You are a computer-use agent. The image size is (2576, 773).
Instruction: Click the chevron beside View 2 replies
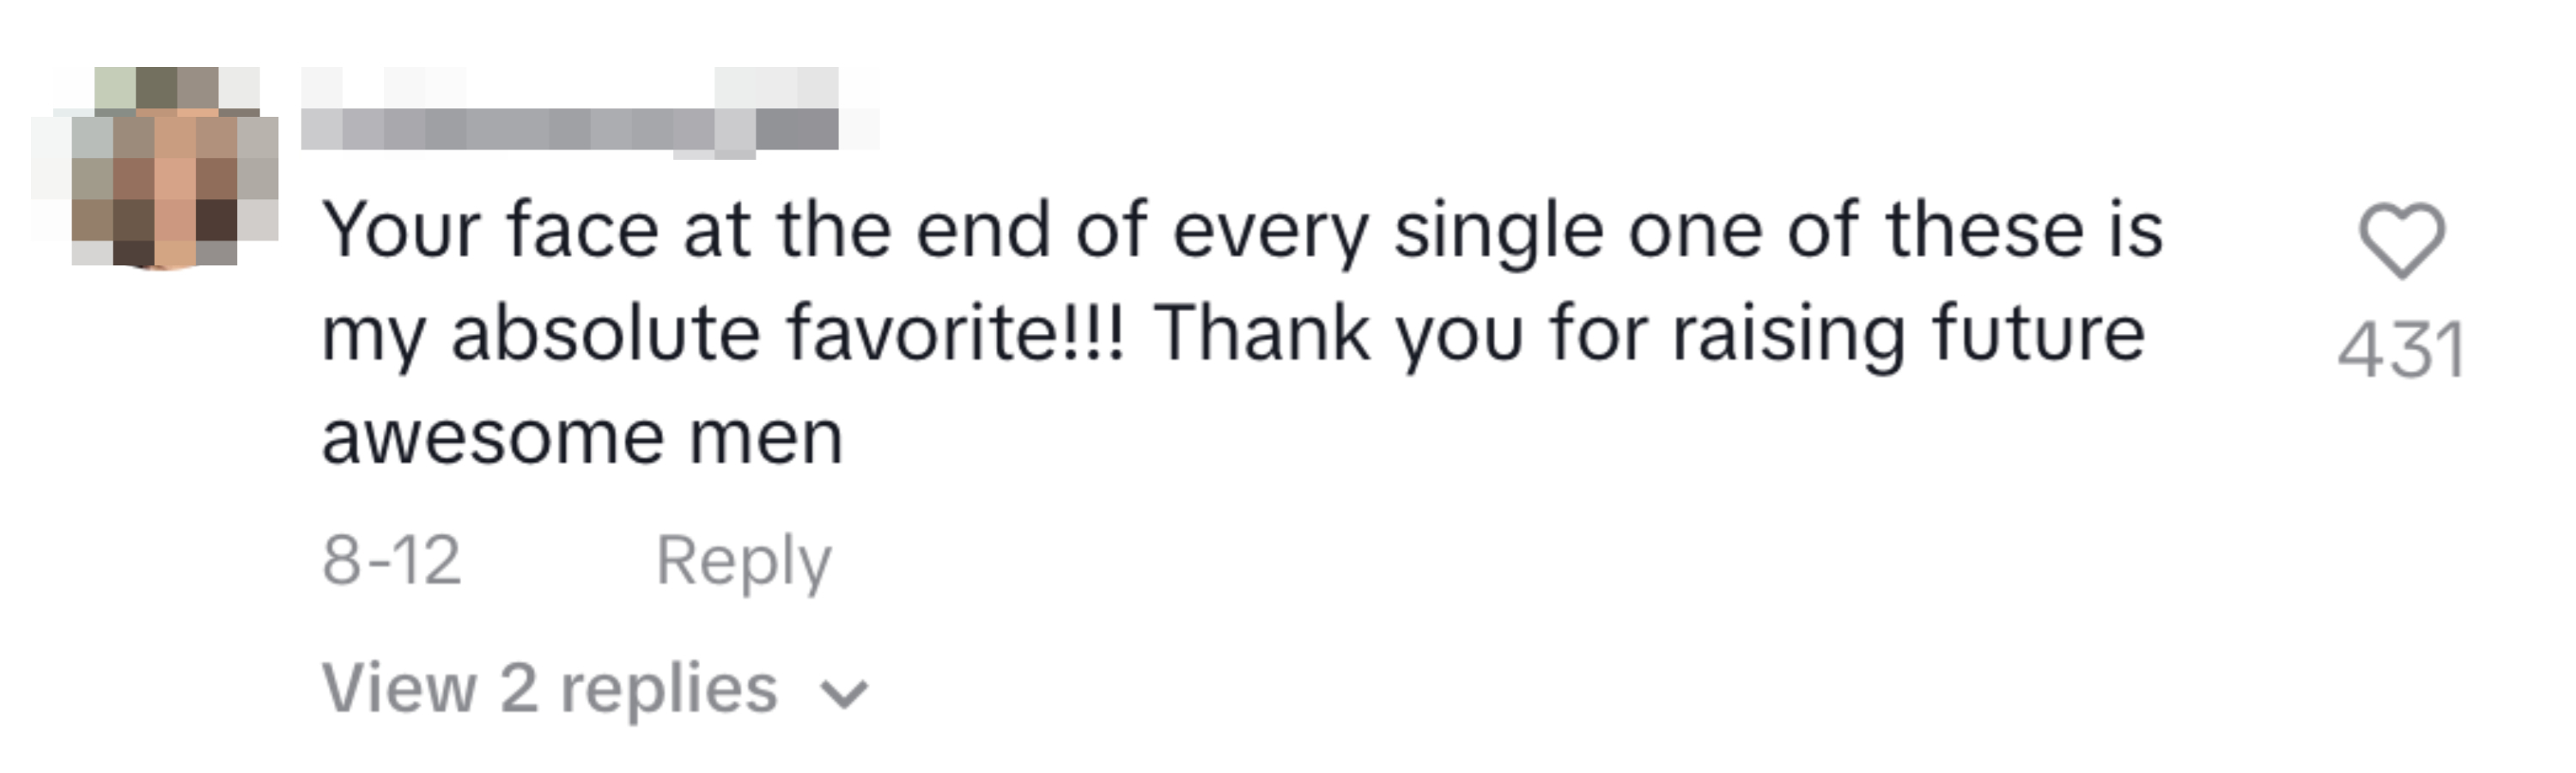[845, 693]
